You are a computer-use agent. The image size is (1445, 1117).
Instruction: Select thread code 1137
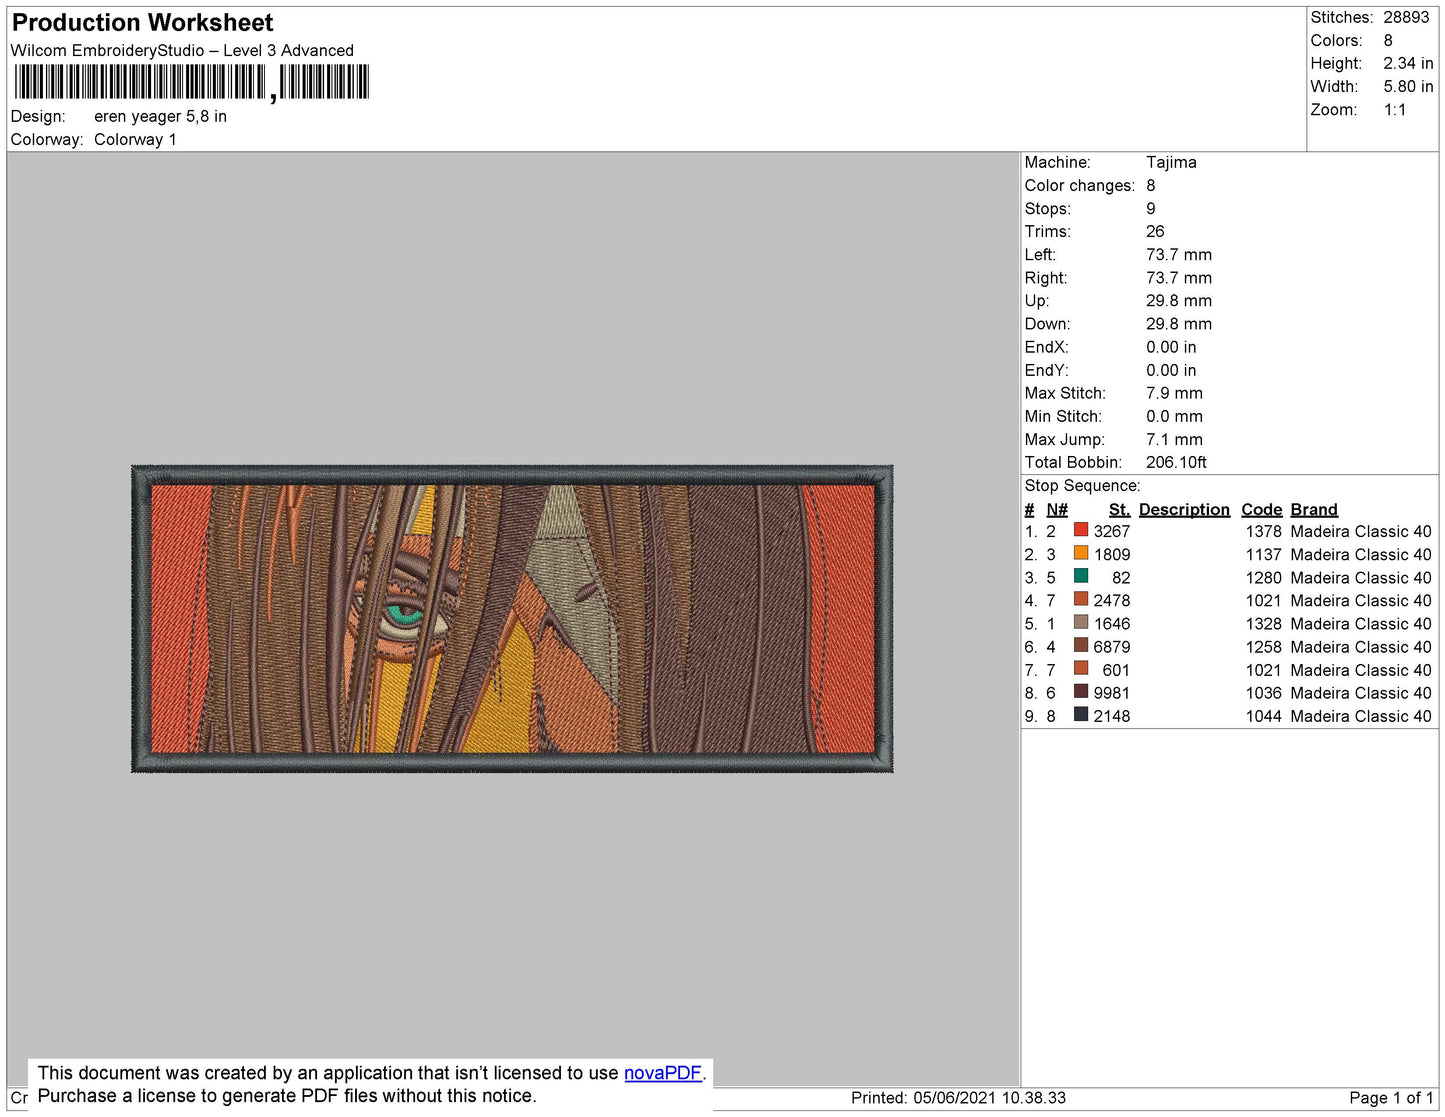pyautogui.click(x=1263, y=554)
